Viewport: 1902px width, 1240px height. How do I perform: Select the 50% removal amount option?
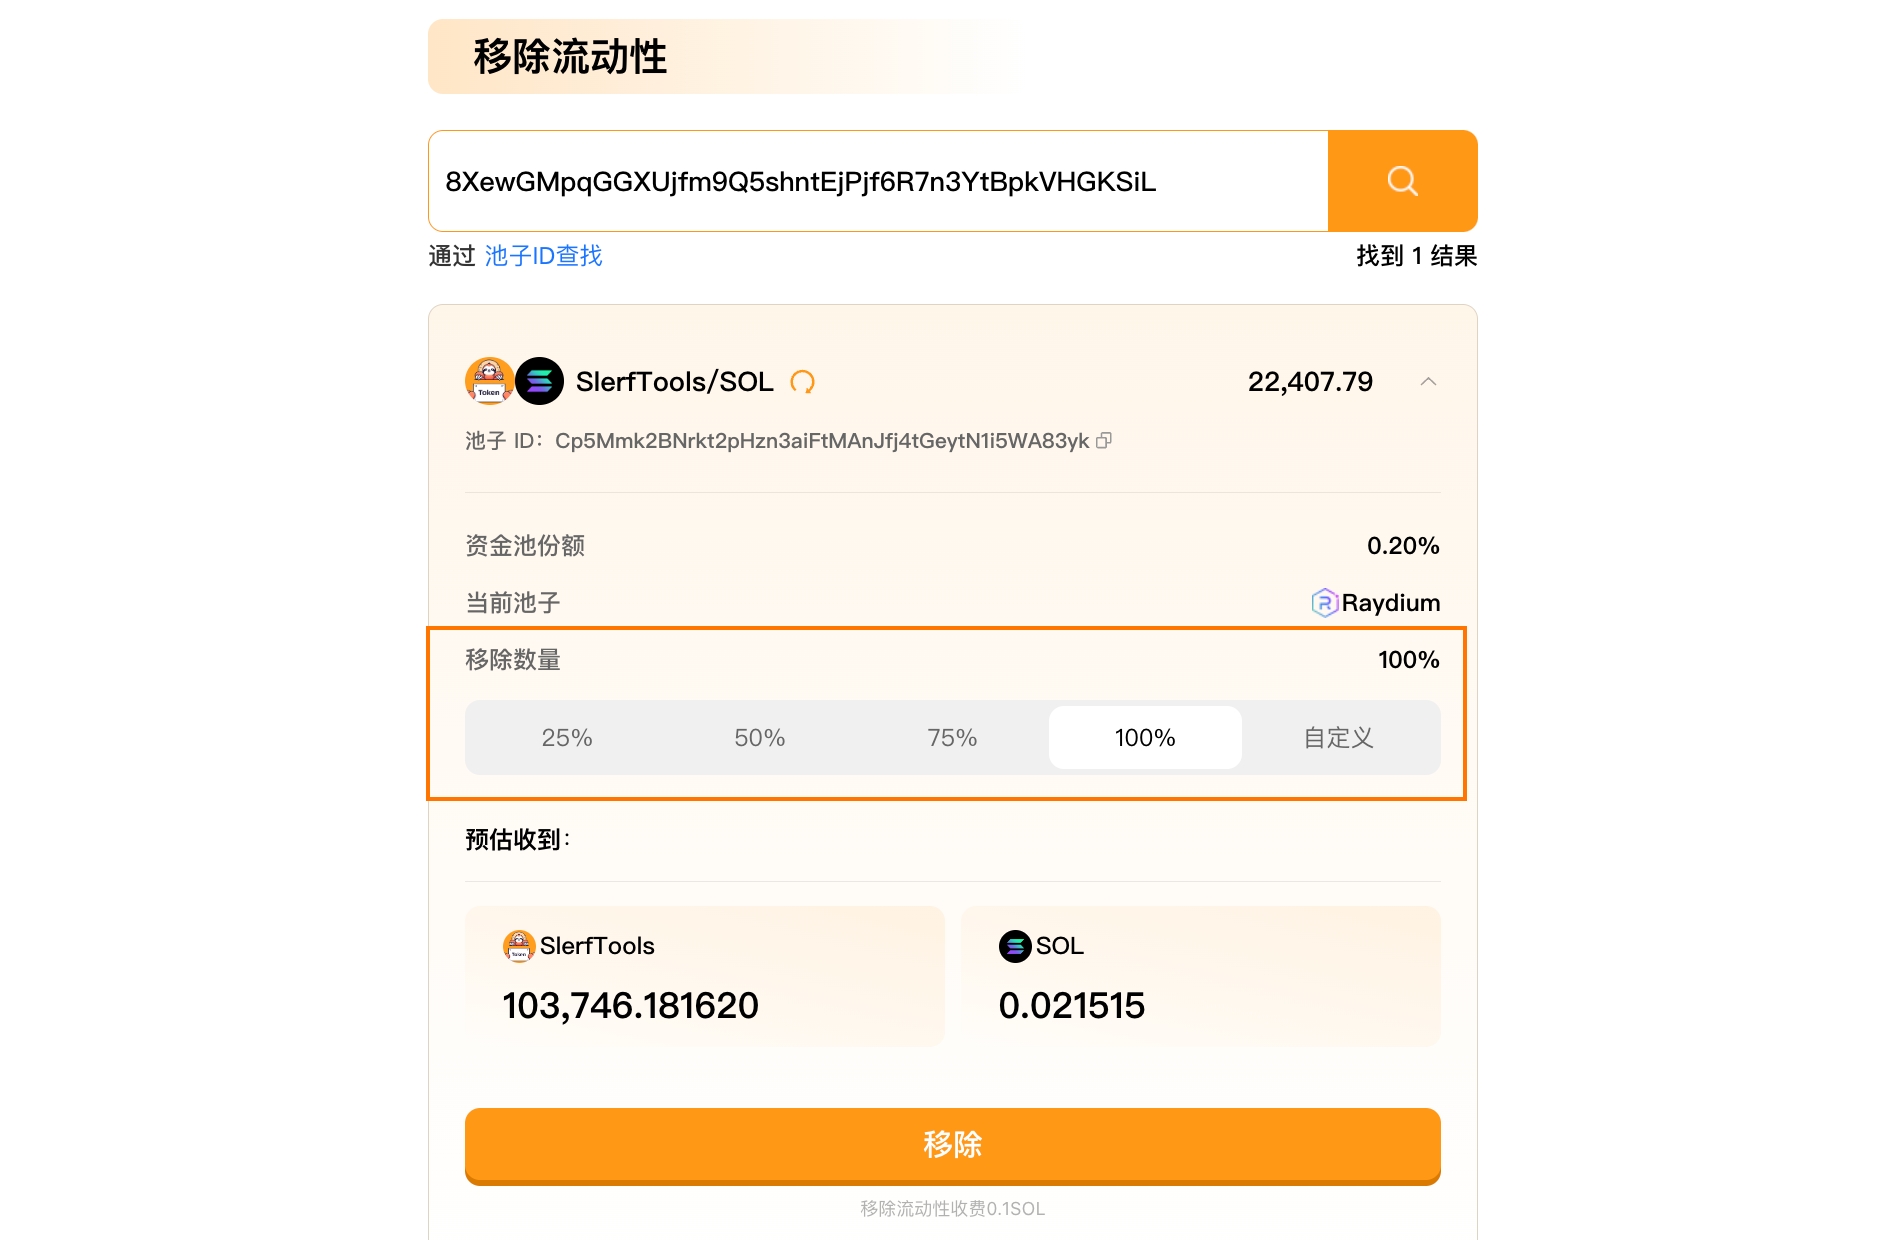(x=759, y=738)
